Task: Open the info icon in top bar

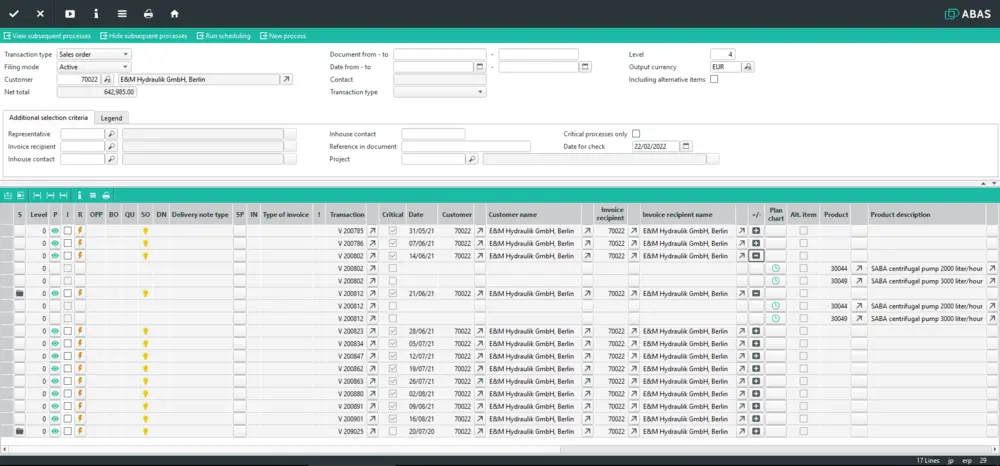Action: (96, 13)
